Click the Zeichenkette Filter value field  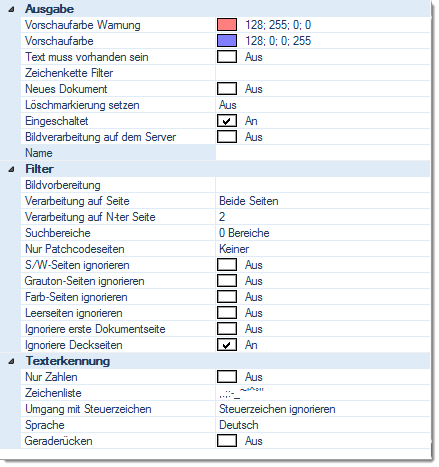click(x=323, y=73)
